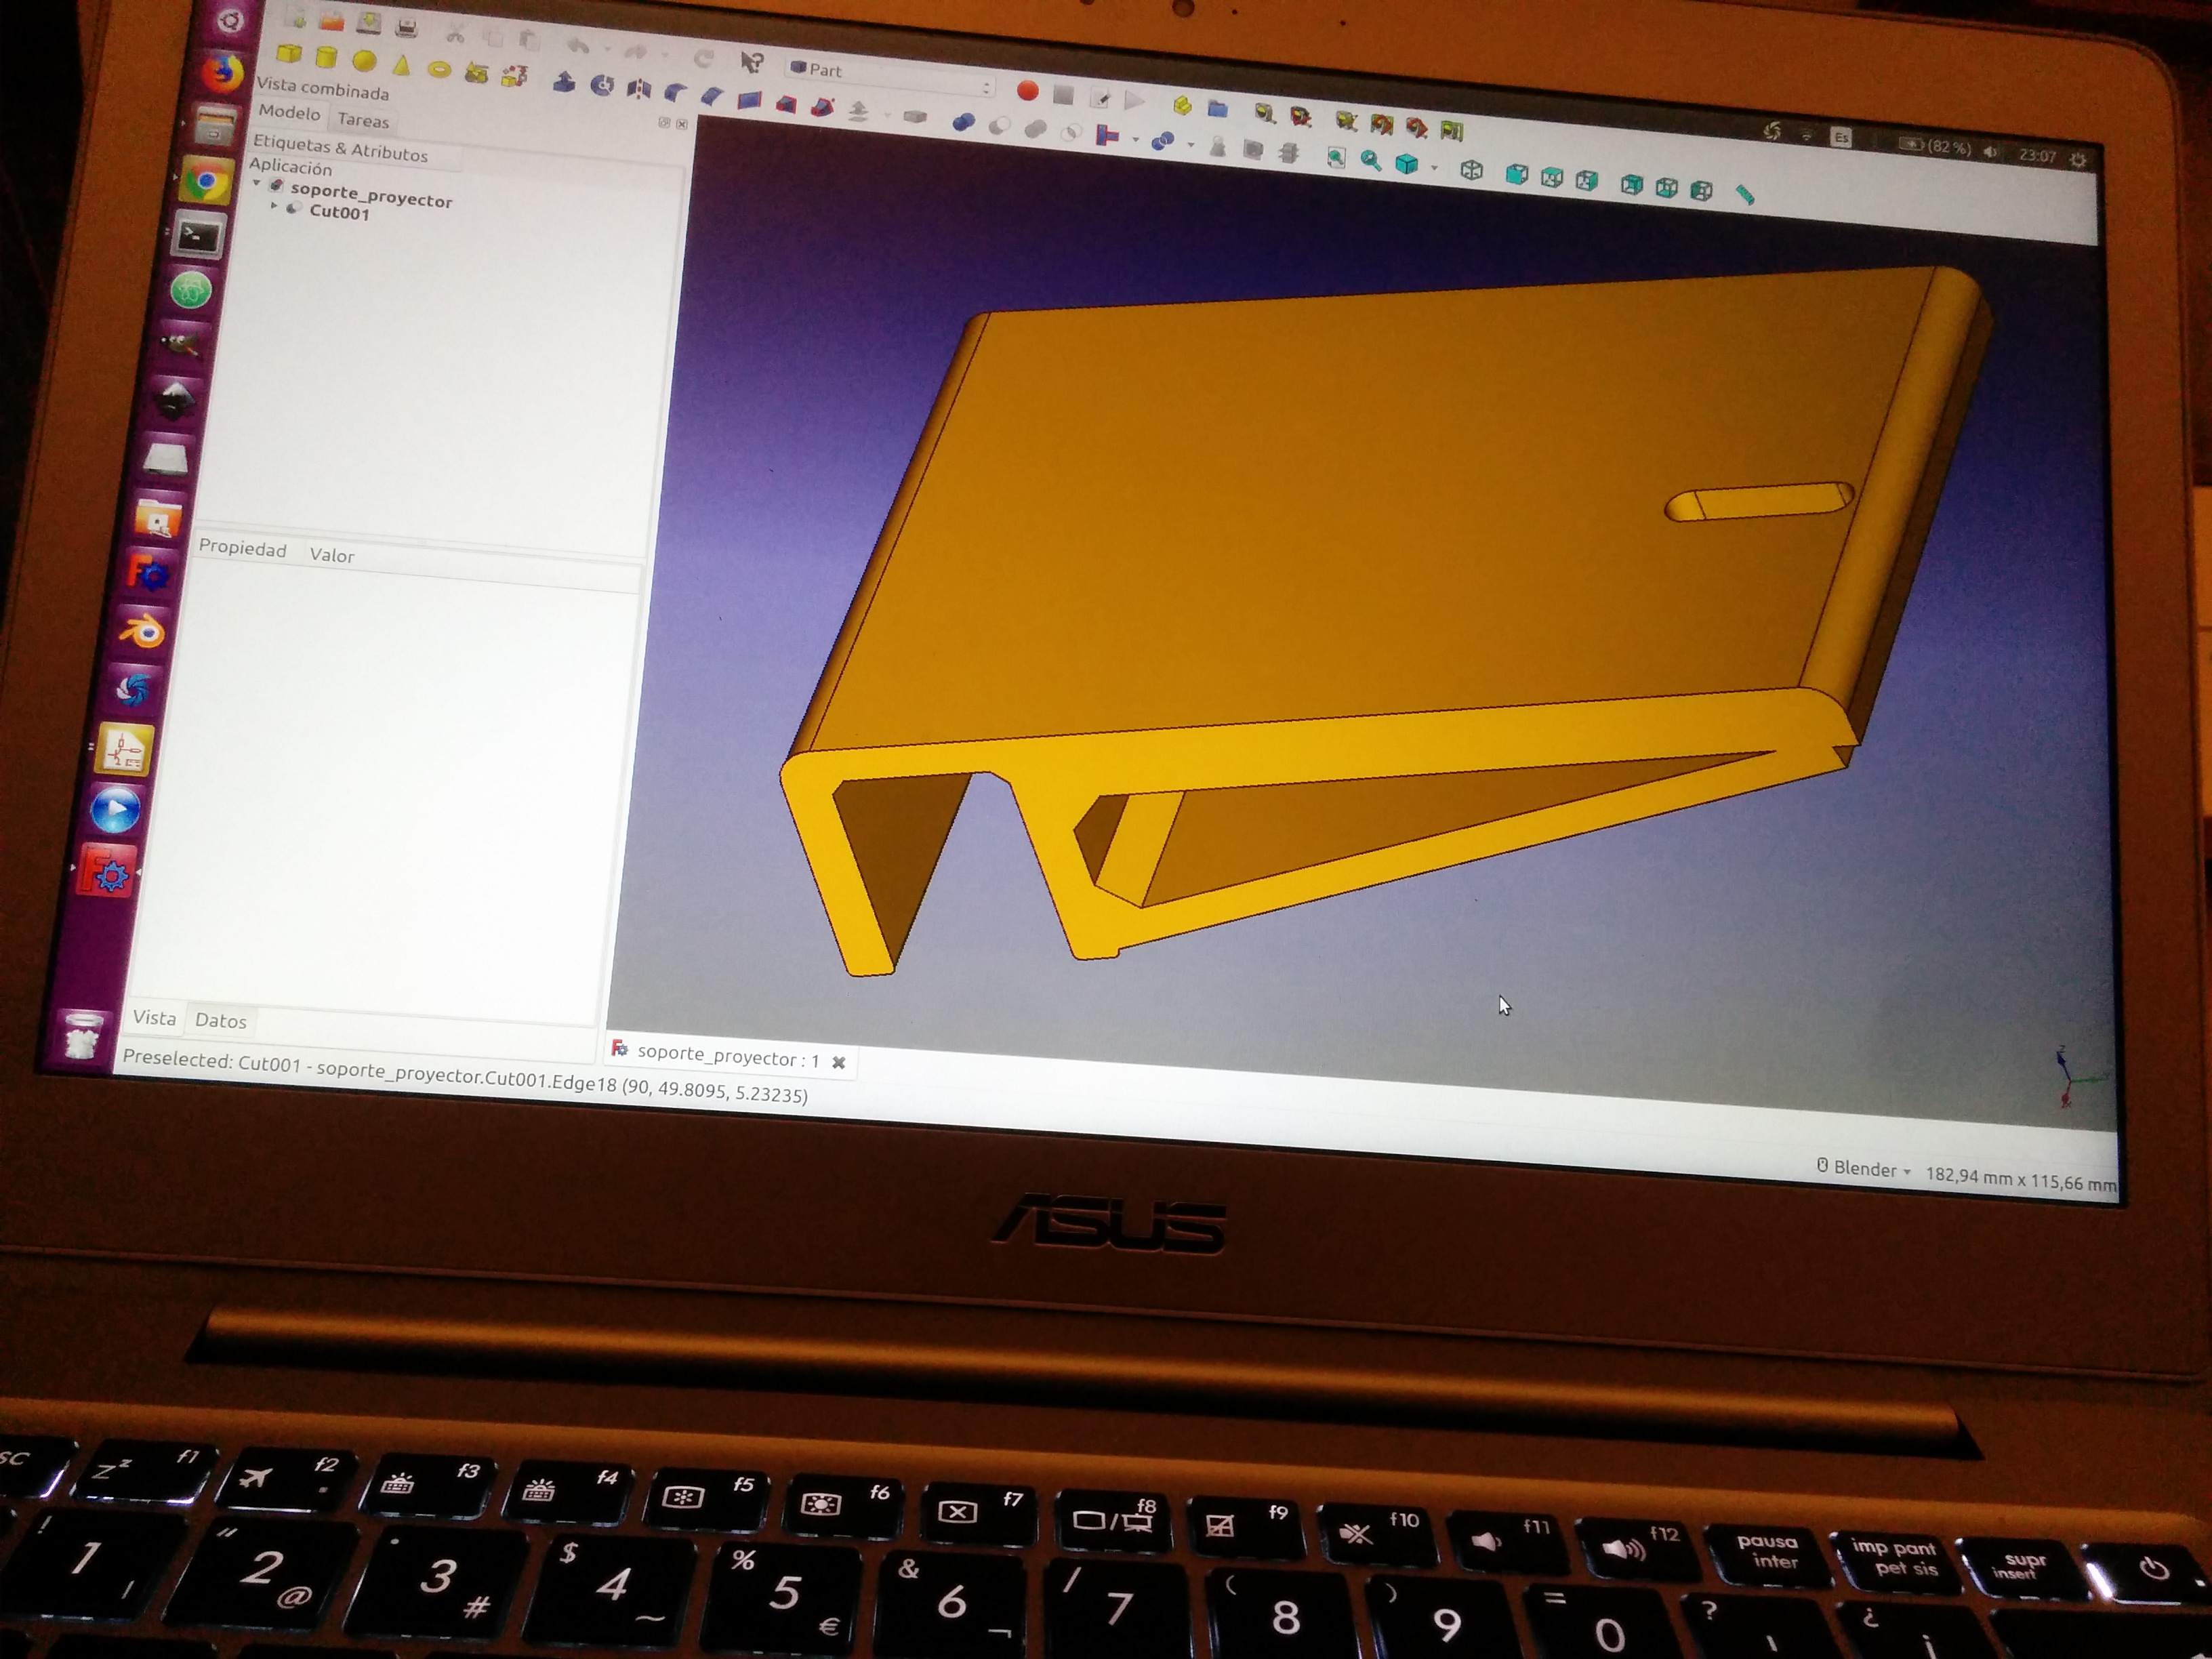This screenshot has height=1659, width=2212.
Task: Open Google Chrome from the launcher
Action: [207, 182]
